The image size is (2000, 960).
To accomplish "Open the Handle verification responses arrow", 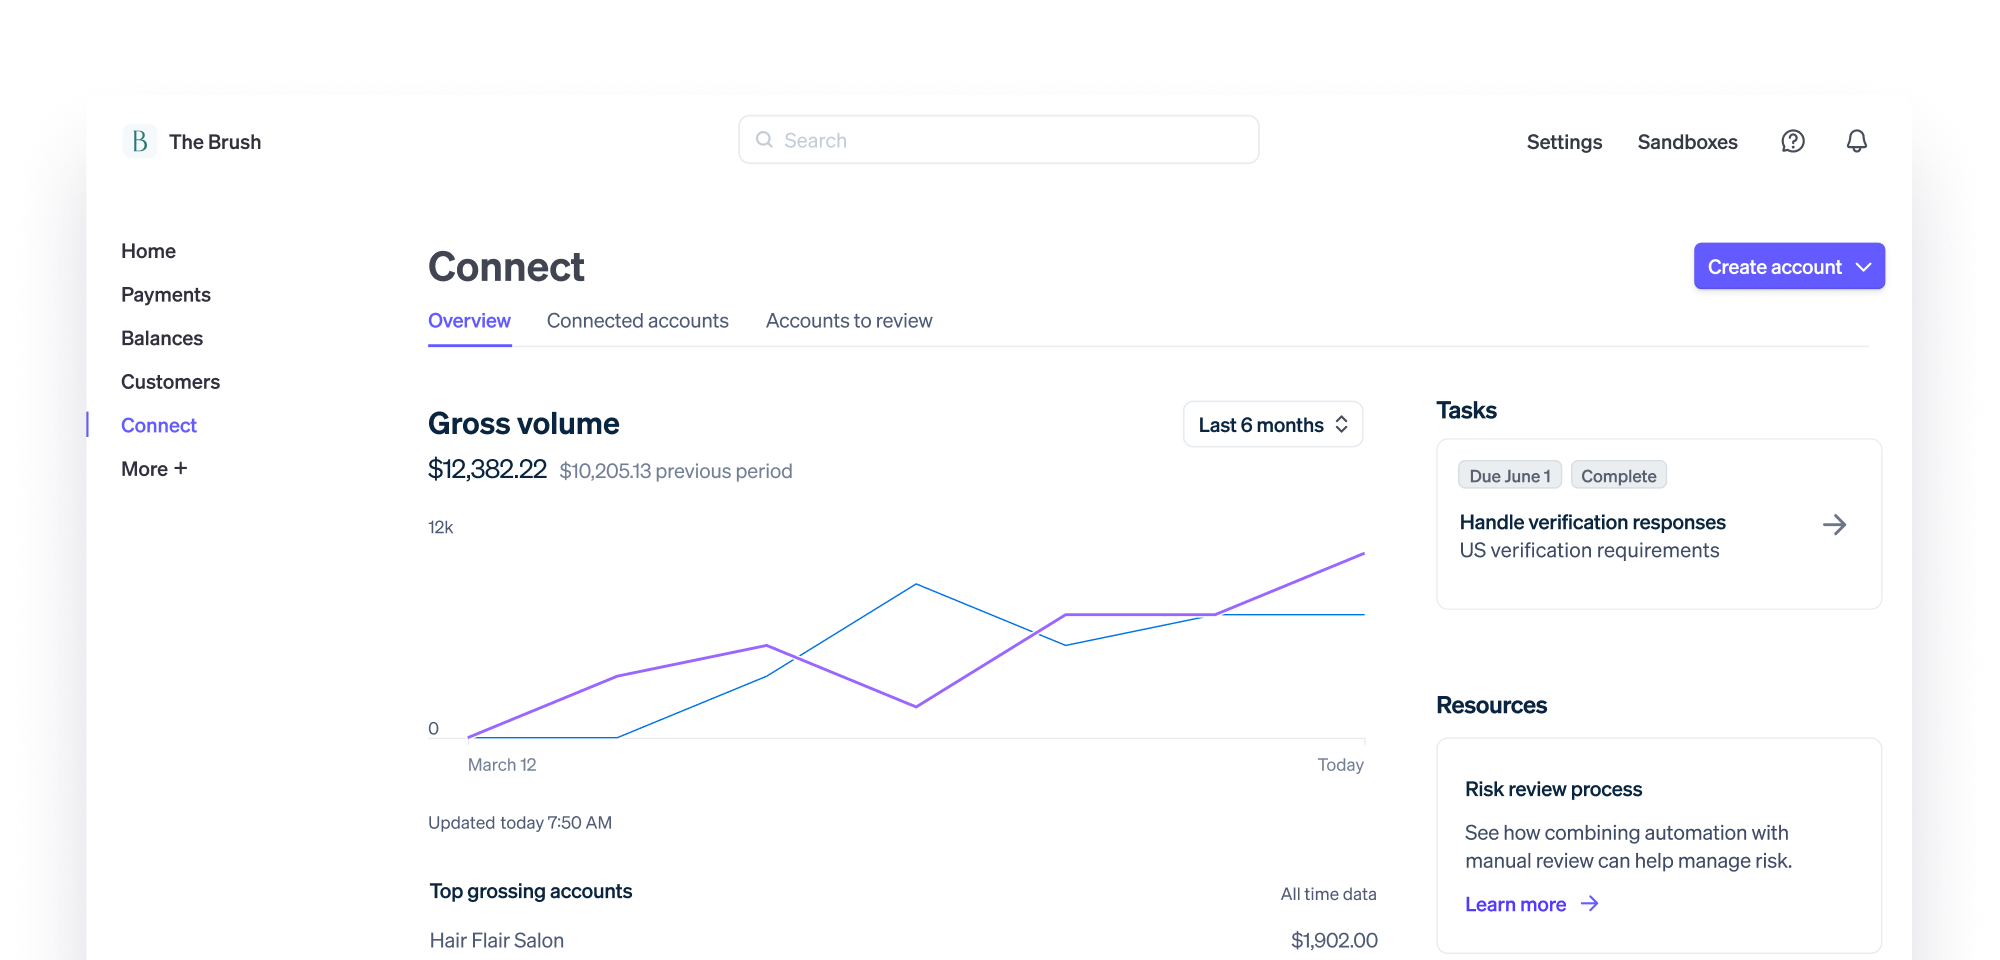I will click(x=1836, y=524).
